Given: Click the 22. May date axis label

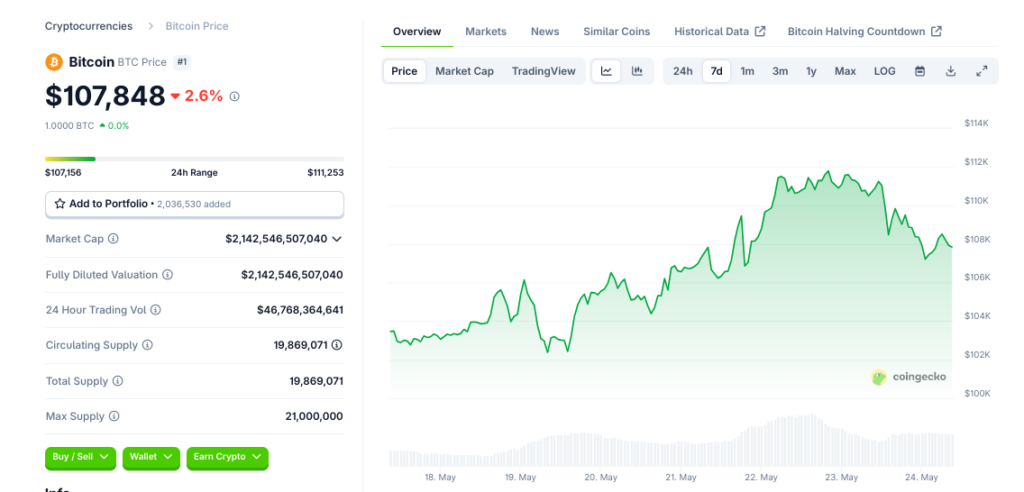Looking at the screenshot, I should 761,477.
